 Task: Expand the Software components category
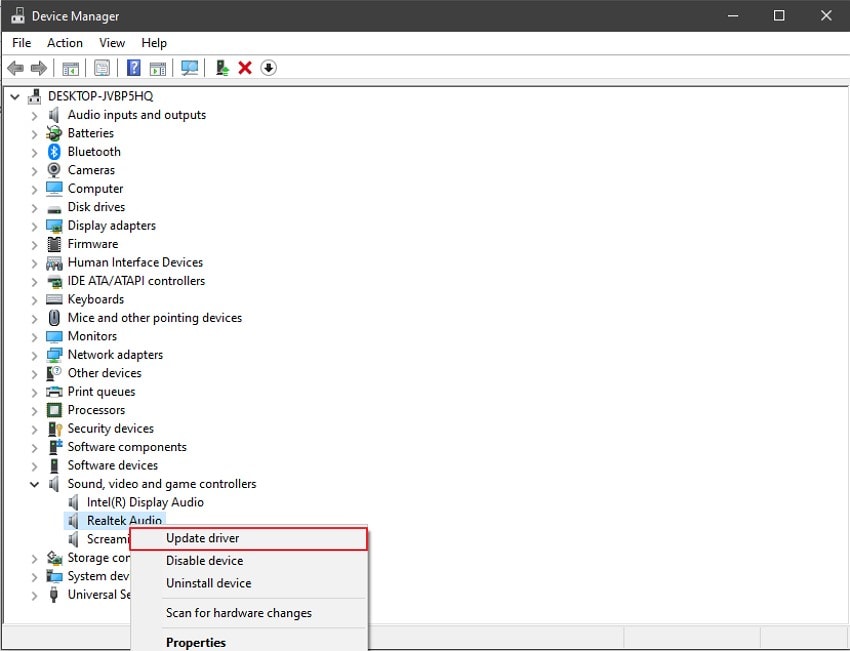34,448
